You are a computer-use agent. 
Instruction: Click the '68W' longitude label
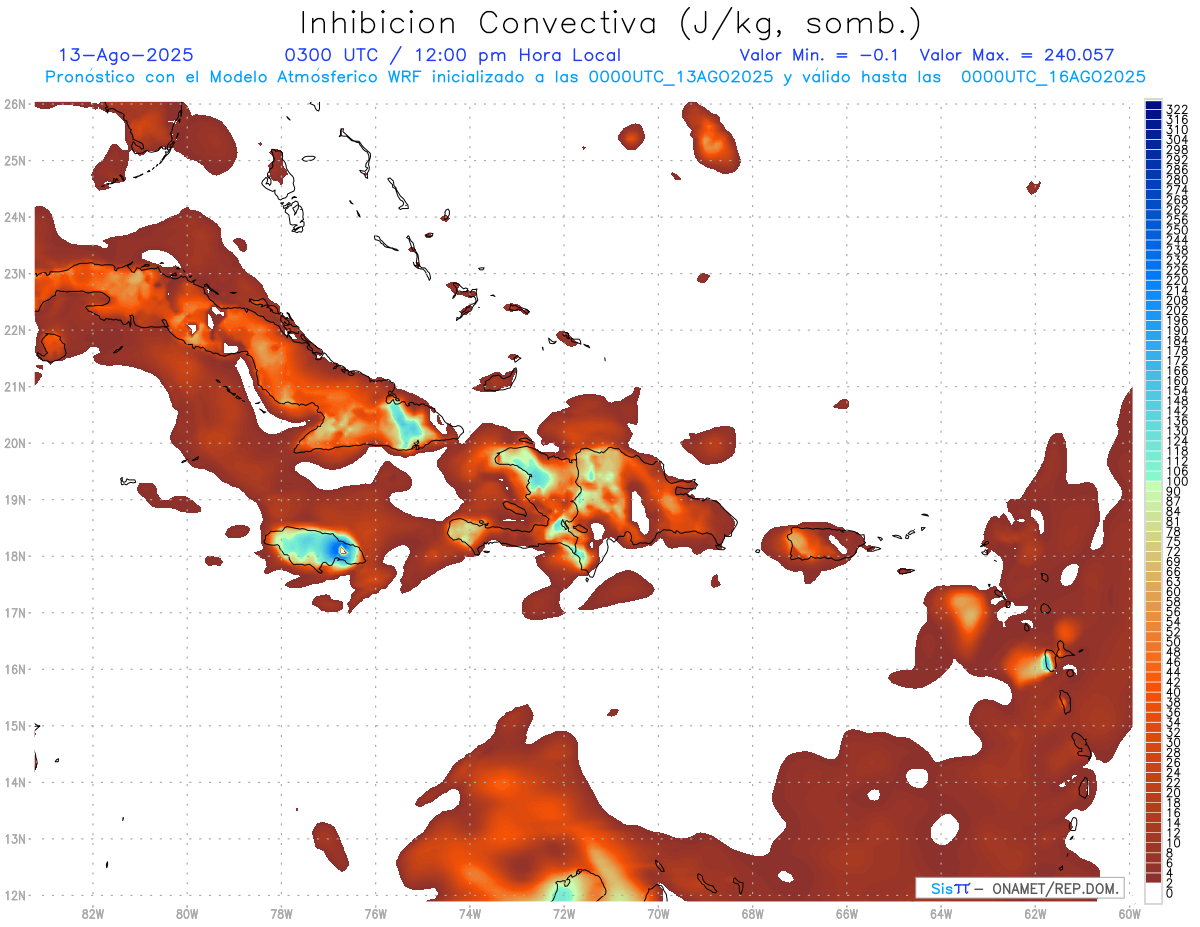point(753,913)
